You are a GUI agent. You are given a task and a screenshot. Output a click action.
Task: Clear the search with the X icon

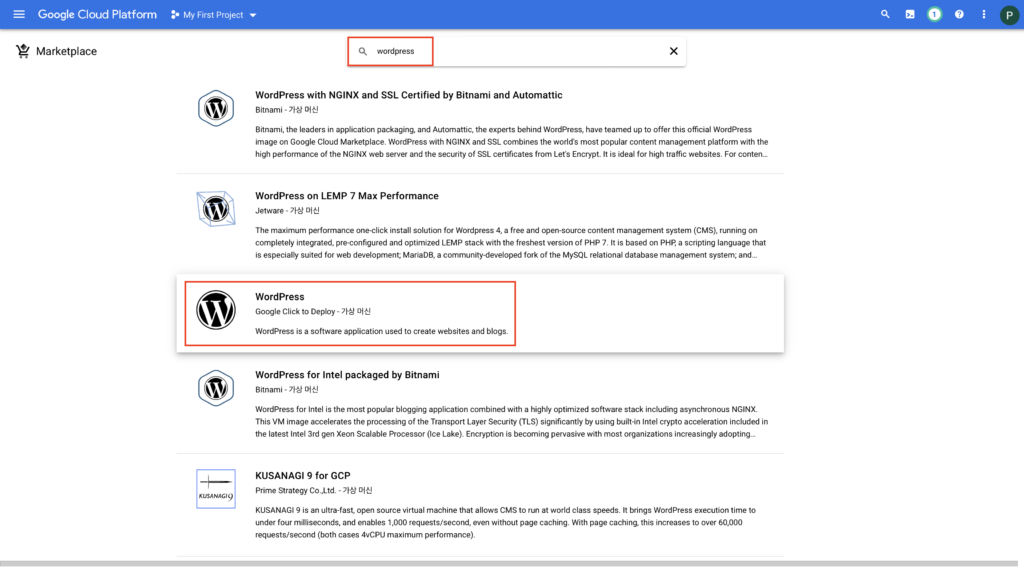[673, 51]
